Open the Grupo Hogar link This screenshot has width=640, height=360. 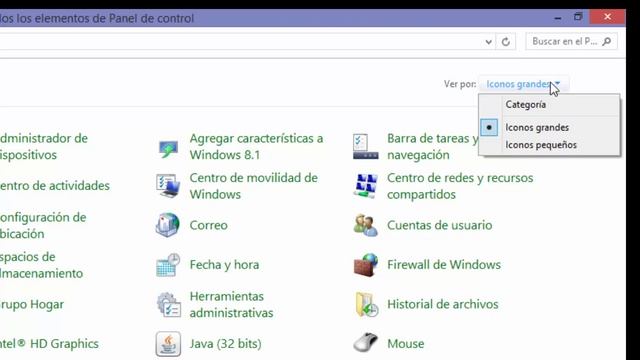(32, 304)
